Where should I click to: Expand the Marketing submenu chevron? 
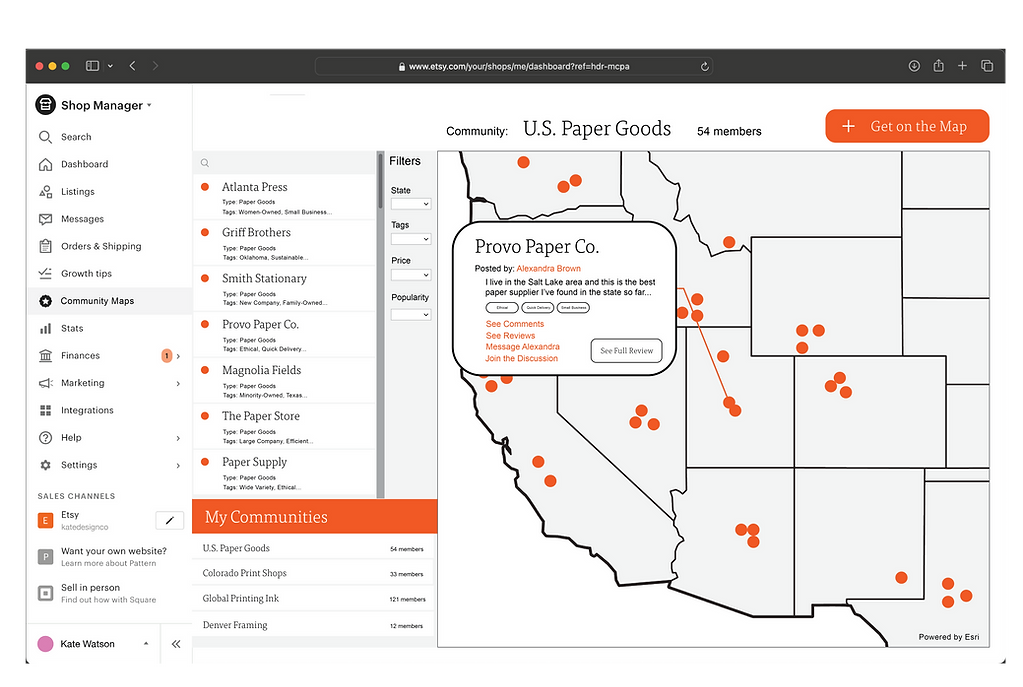click(178, 384)
